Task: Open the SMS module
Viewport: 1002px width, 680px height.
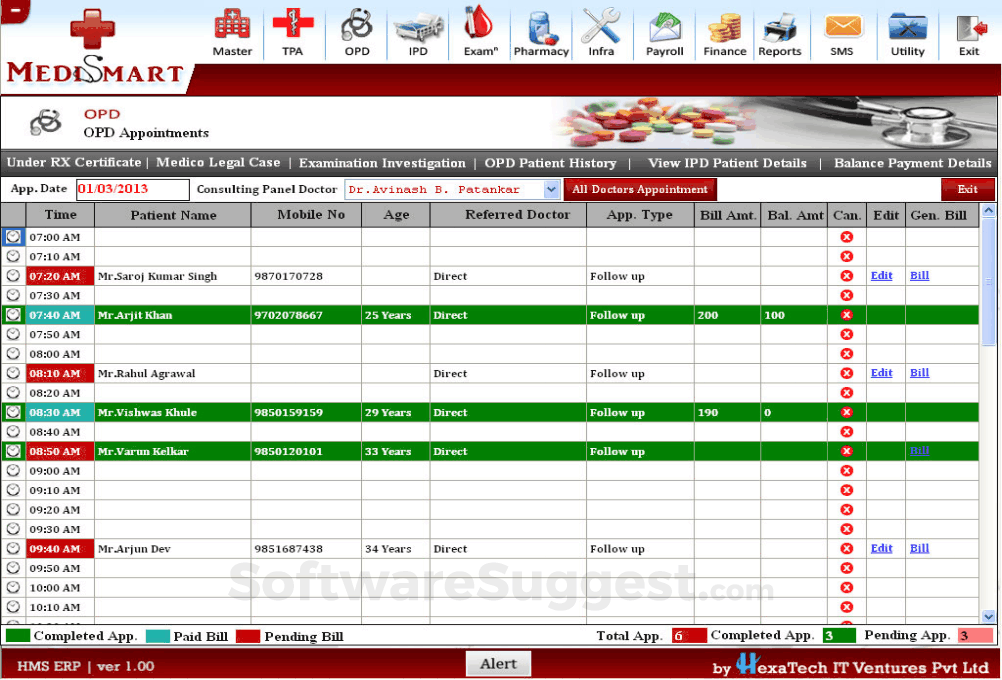Action: pyautogui.click(x=843, y=32)
